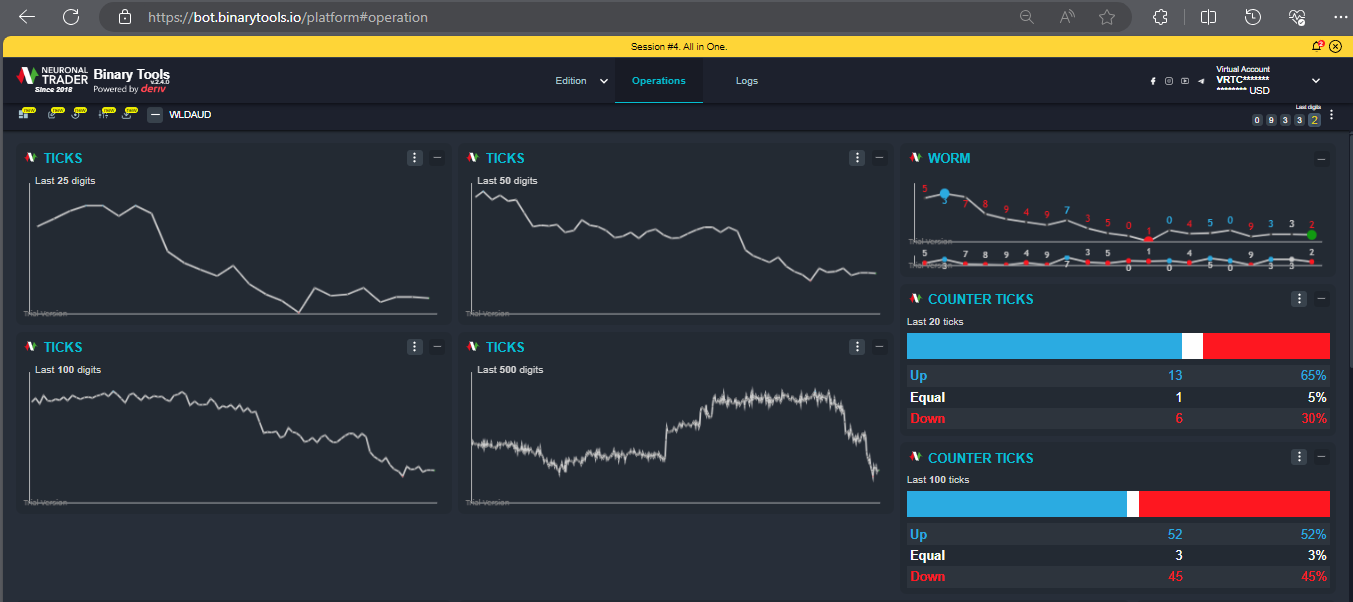This screenshot has height=602, width=1353.
Task: Select the Operations tab
Action: 658,80
